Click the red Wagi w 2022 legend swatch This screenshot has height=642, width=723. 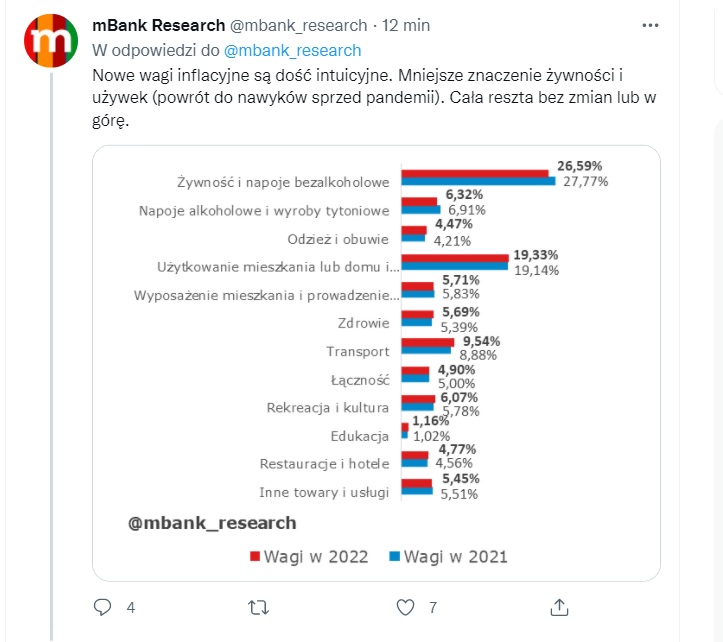[x=255, y=556]
